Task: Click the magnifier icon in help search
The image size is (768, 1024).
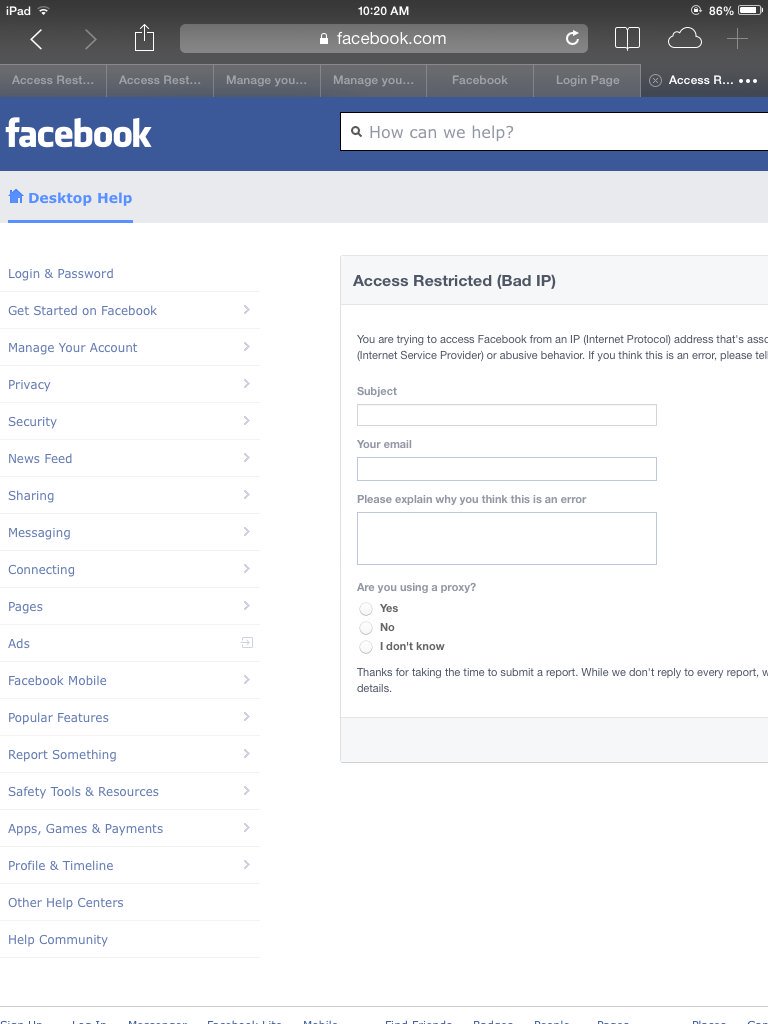Action: tap(357, 132)
